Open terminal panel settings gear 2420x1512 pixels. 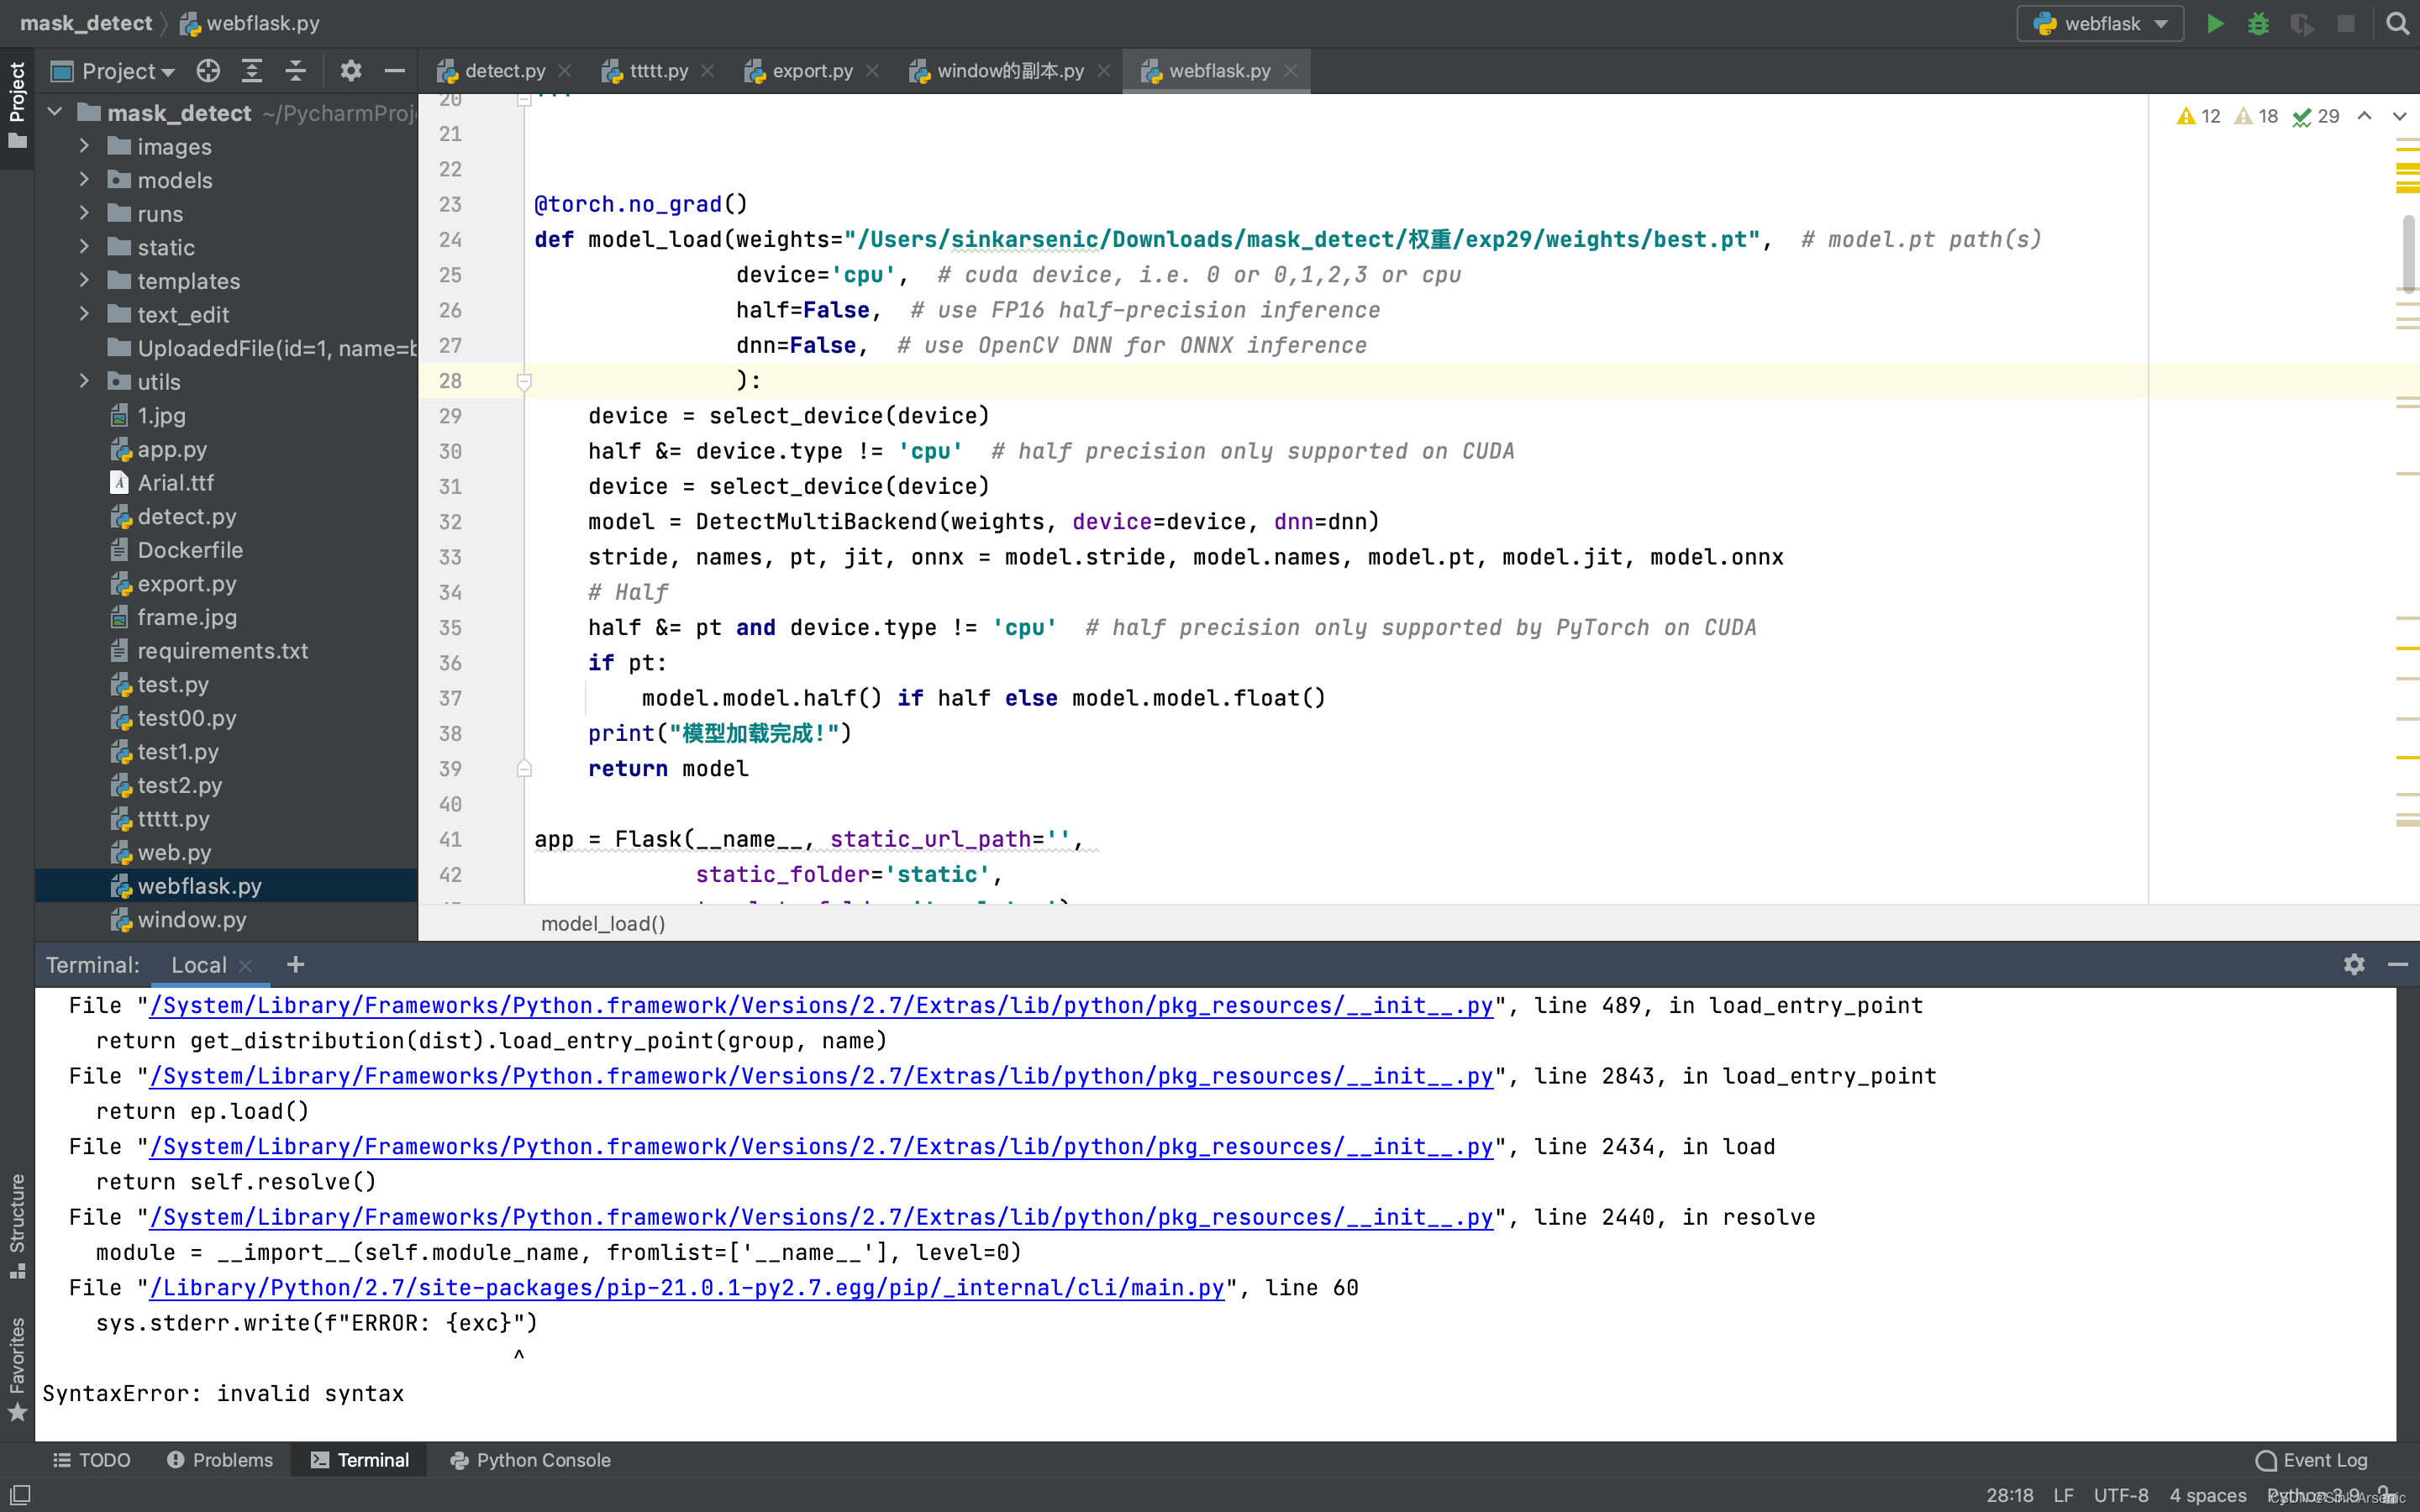[2354, 964]
